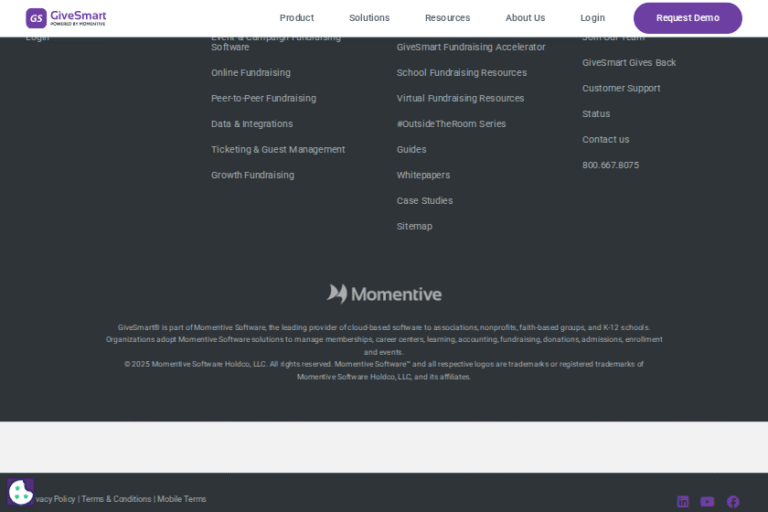The width and height of the screenshot is (768, 512).
Task: Click the Customer Support link
Action: pyautogui.click(x=621, y=89)
